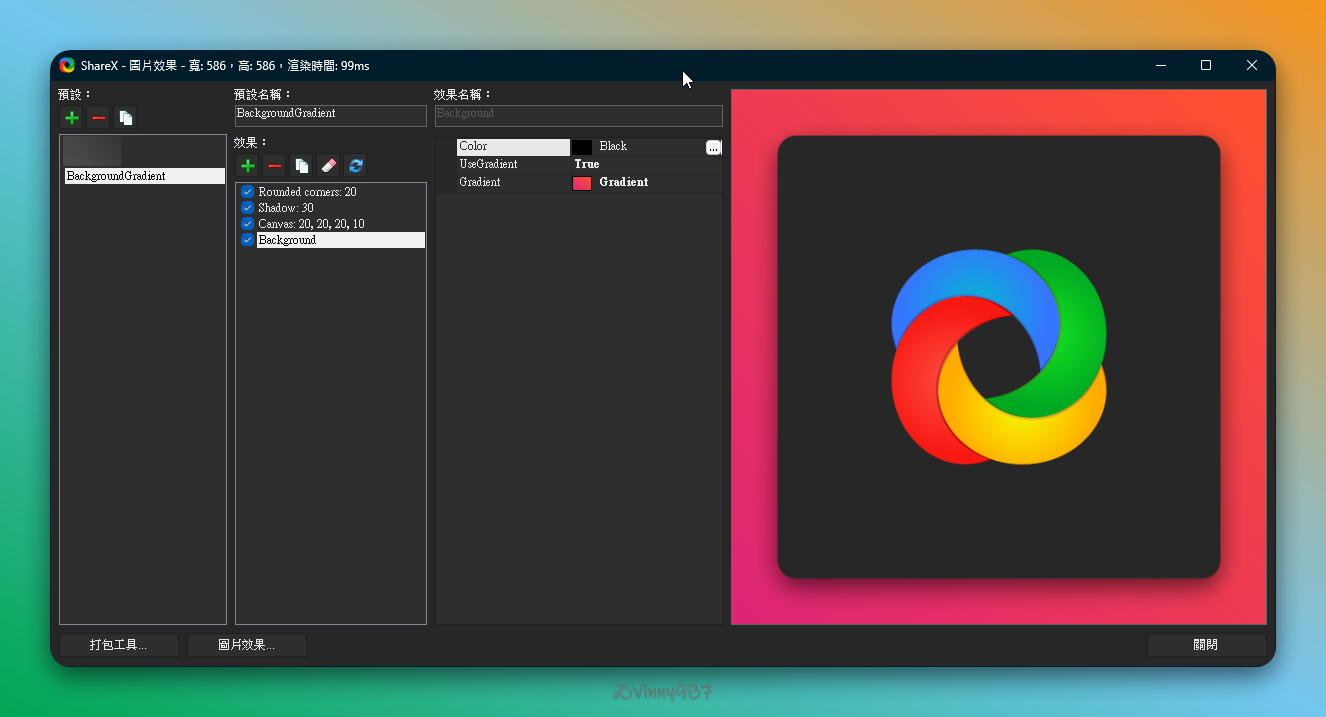Image resolution: width=1326 pixels, height=717 pixels.
Task: Add a new preset with the green plus
Action: tap(72, 118)
